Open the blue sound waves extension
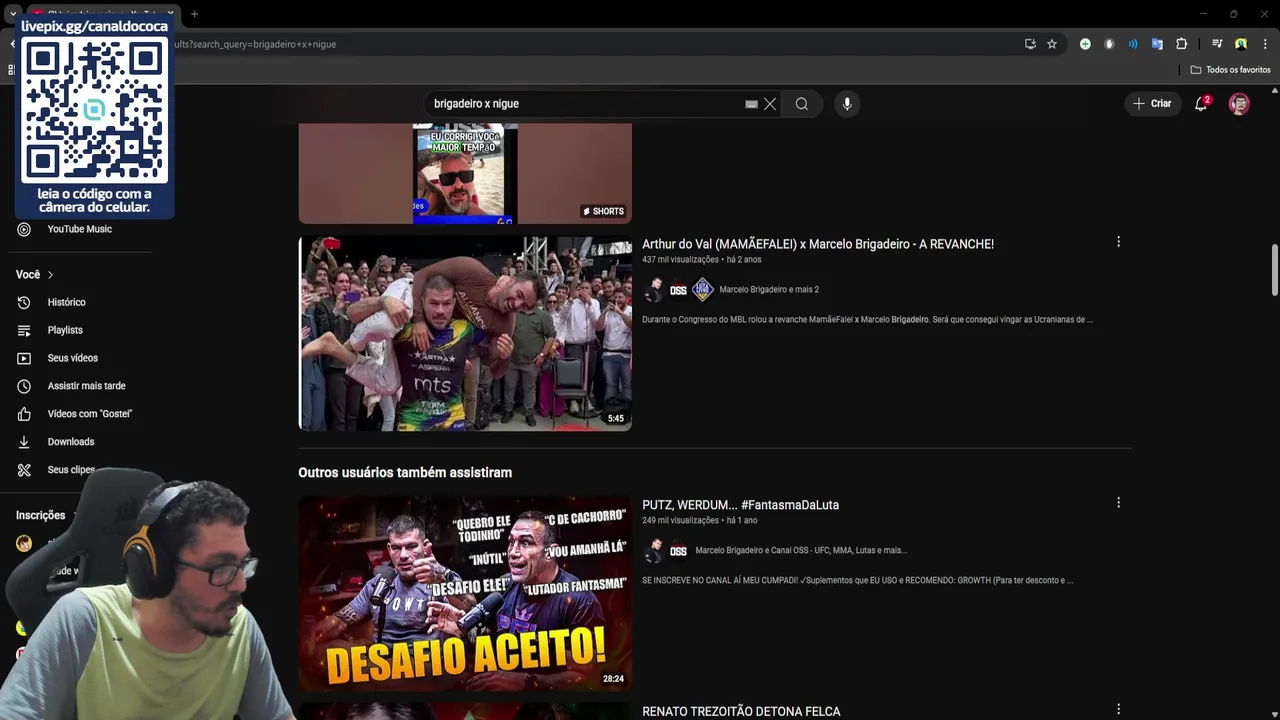Screen dimensions: 1280x720 [x=1133, y=44]
